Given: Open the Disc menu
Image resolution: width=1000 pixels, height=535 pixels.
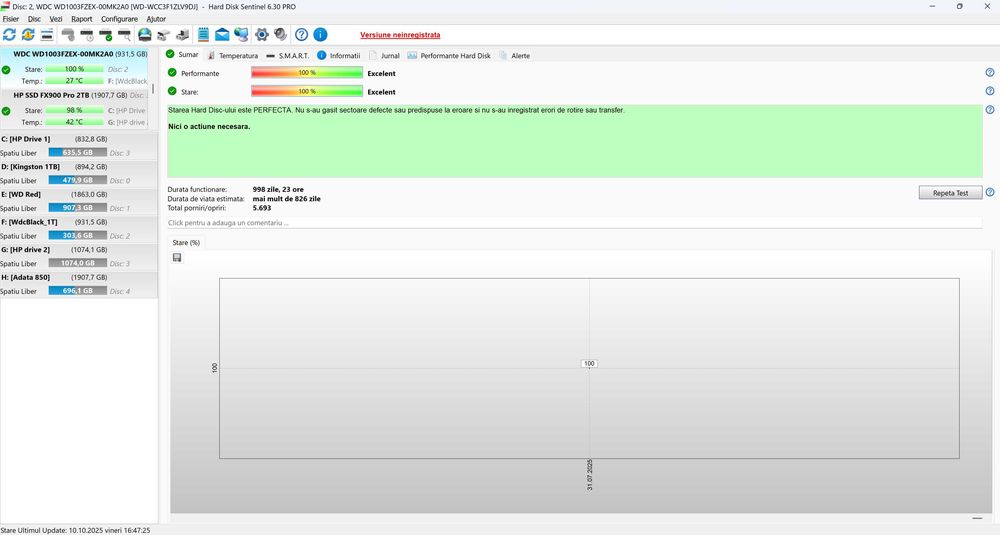Looking at the screenshot, I should (34, 19).
